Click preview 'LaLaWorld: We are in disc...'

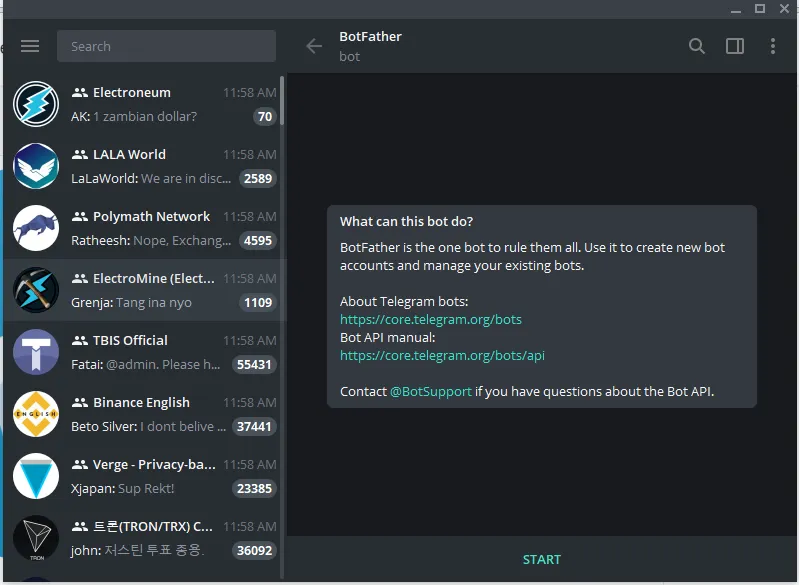(x=151, y=178)
